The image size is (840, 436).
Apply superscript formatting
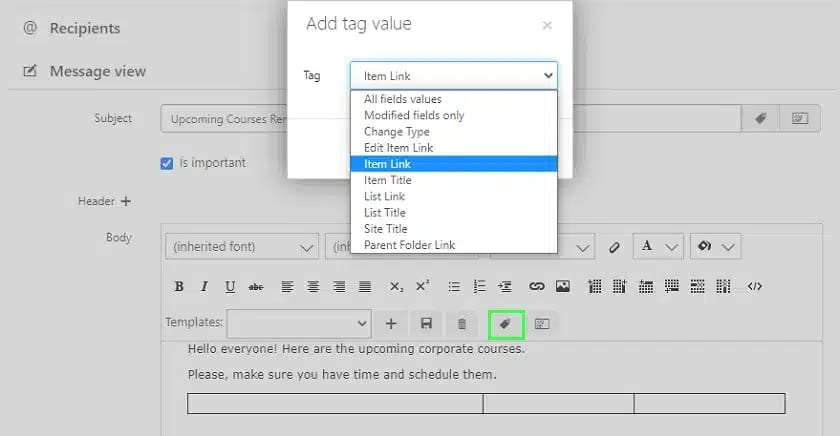coord(423,286)
